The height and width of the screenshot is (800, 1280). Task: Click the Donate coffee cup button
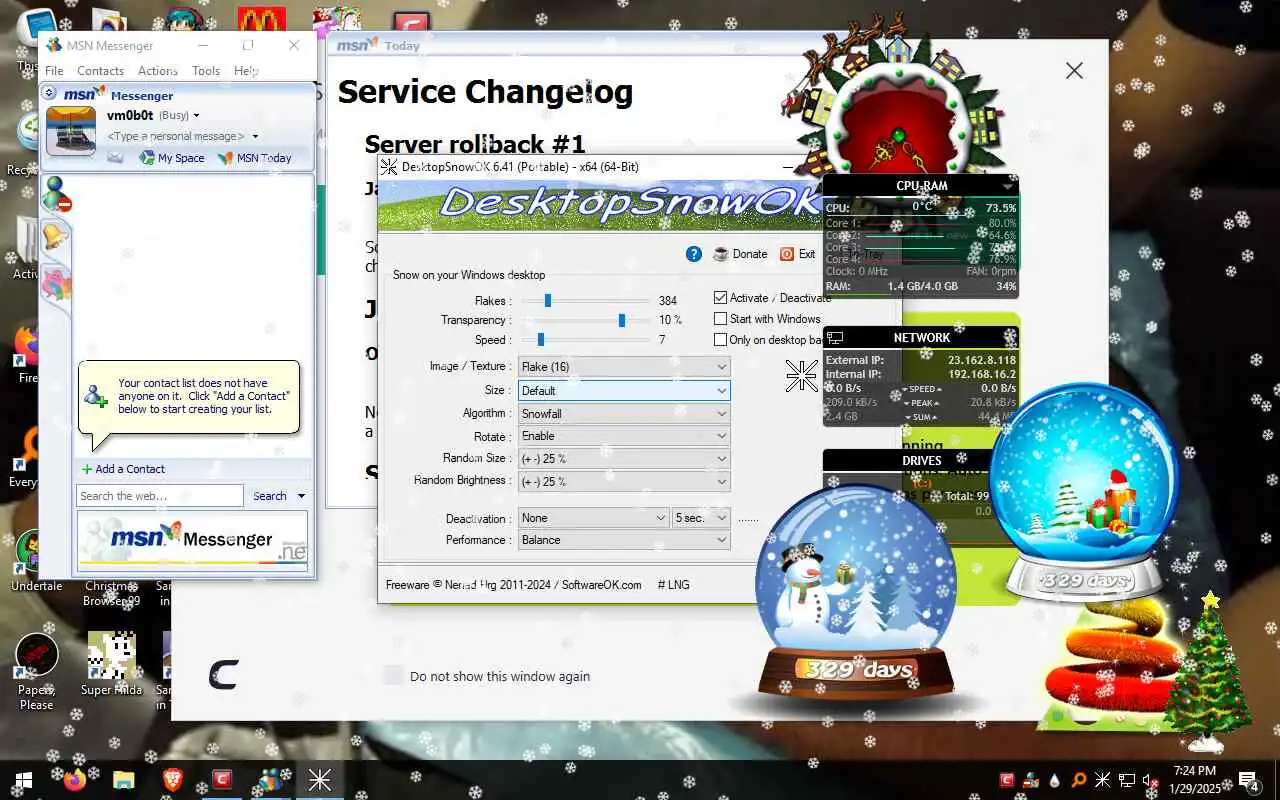[740, 254]
